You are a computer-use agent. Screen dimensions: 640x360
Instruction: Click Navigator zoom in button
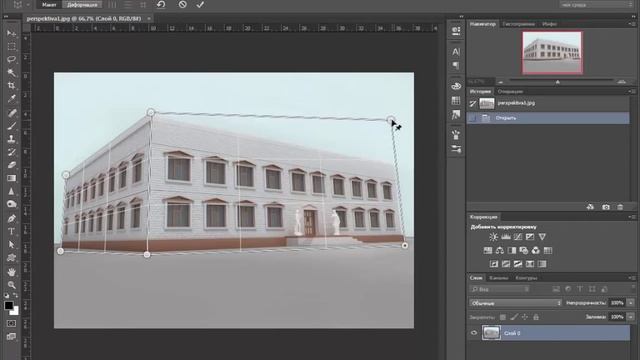[x=622, y=82]
